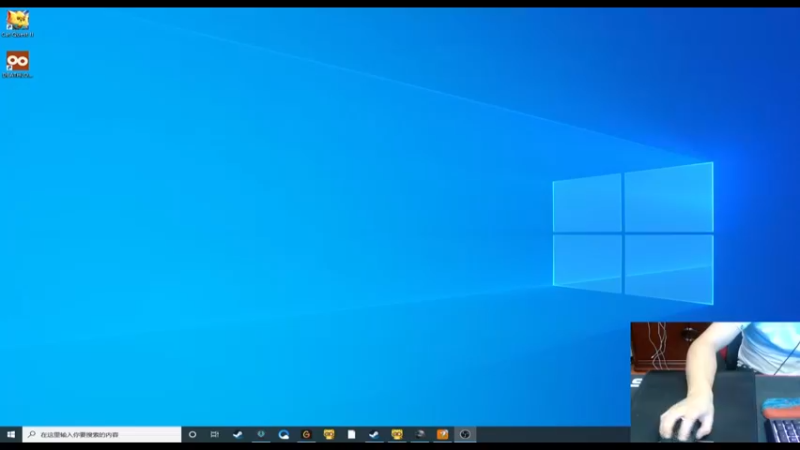Open the orange square app on taskbar
The image size is (800, 450).
tap(442, 434)
